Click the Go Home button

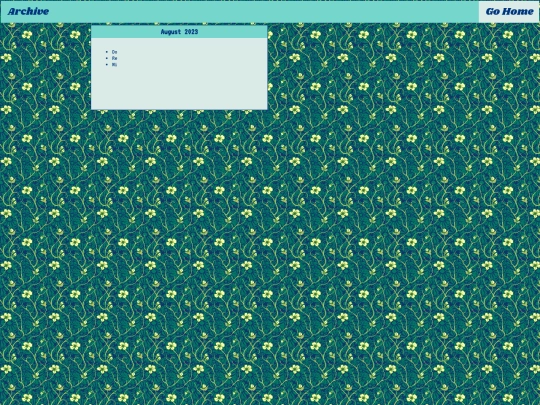tap(509, 12)
